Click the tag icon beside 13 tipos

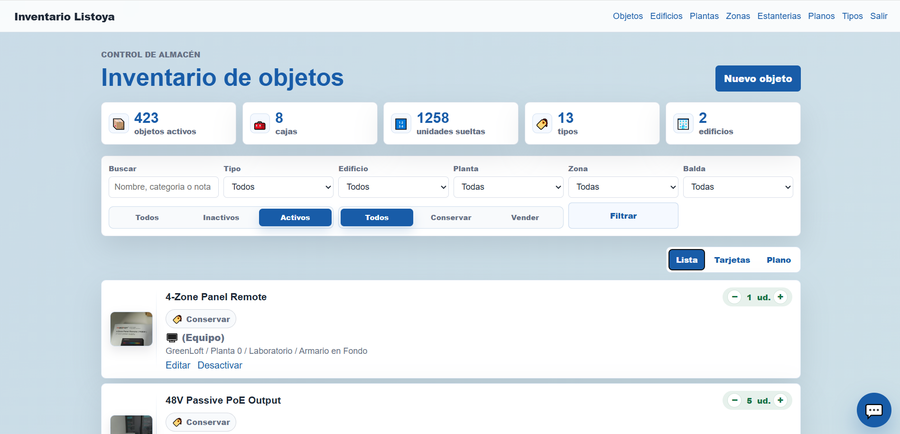542,123
